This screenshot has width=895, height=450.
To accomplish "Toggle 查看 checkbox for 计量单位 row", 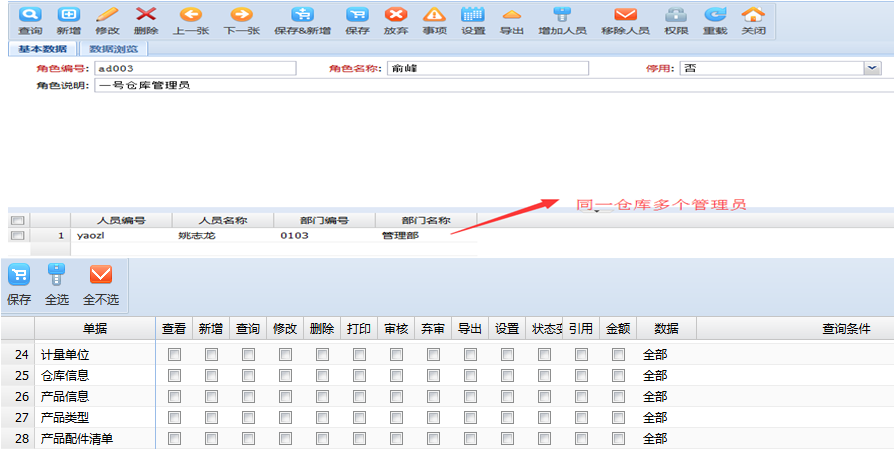I will (x=174, y=354).
